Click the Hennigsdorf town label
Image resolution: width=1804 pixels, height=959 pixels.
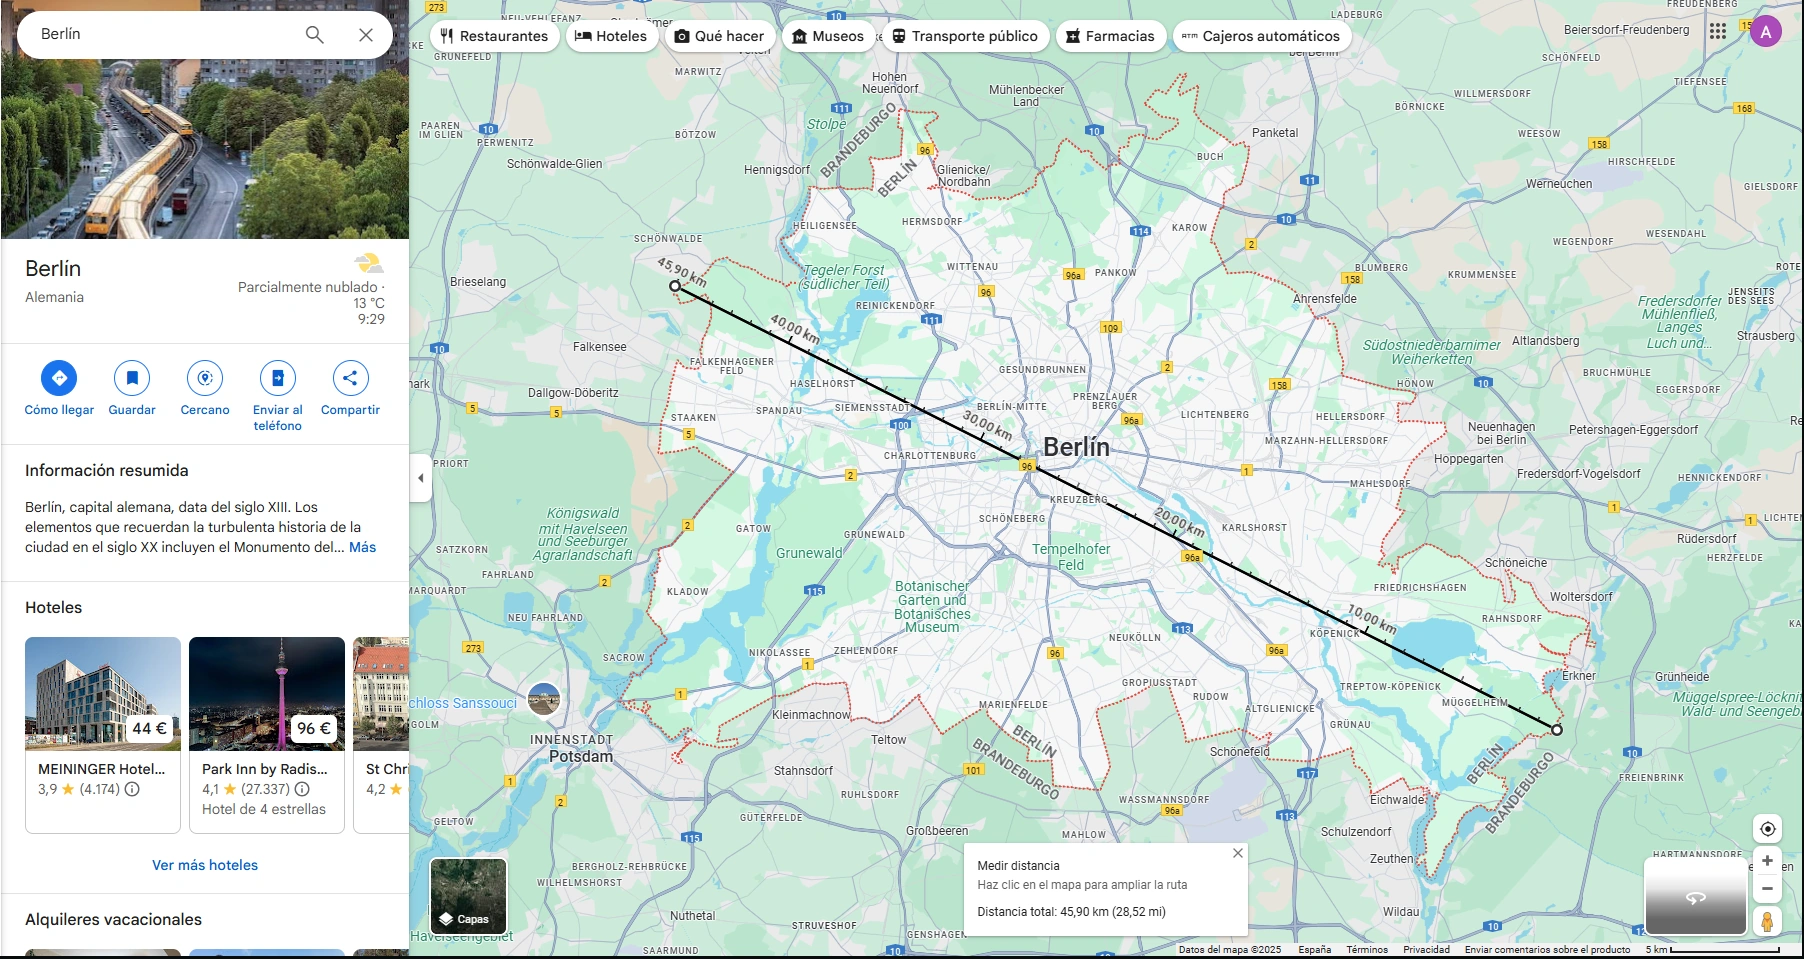(x=777, y=170)
